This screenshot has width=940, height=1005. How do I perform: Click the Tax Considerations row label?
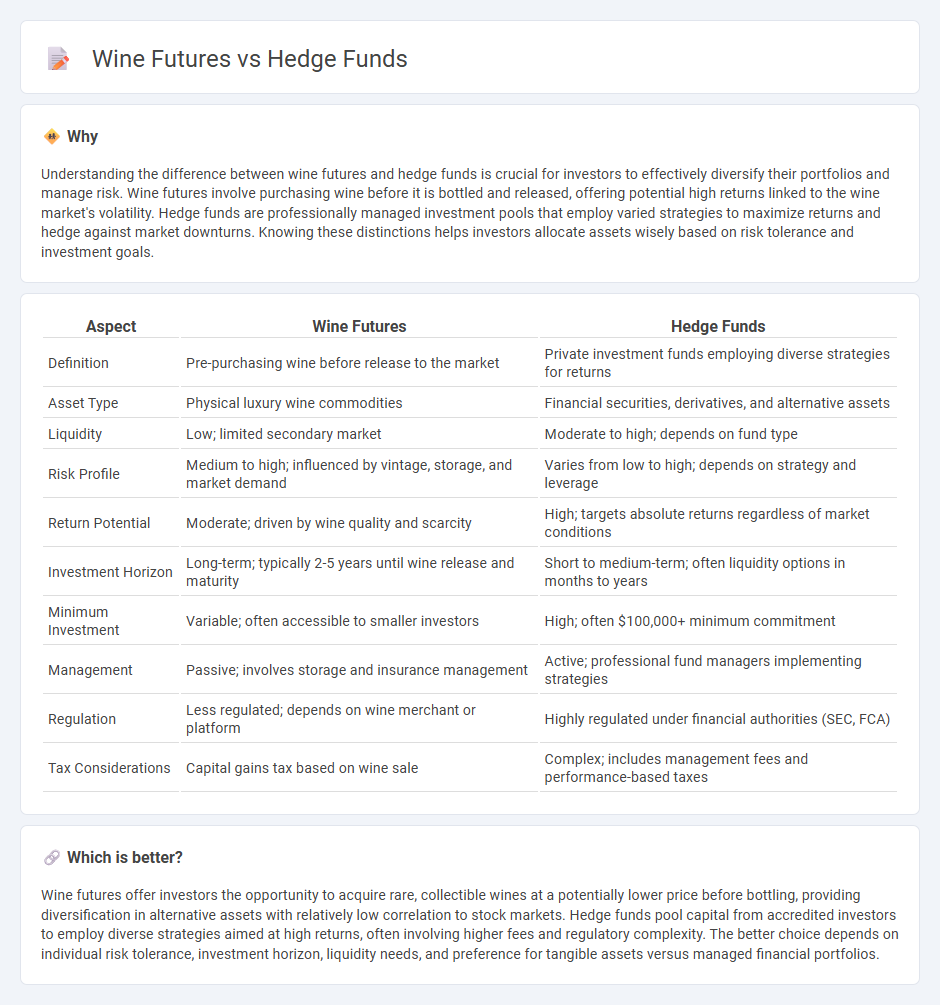(109, 768)
